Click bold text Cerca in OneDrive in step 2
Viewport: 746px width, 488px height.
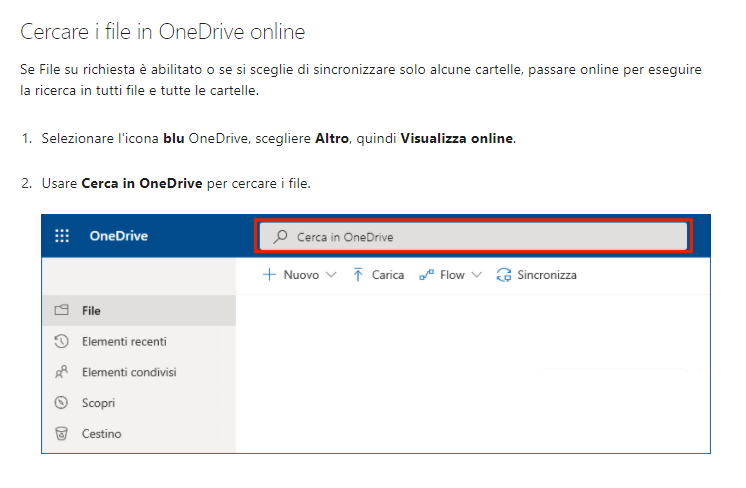[x=142, y=183]
